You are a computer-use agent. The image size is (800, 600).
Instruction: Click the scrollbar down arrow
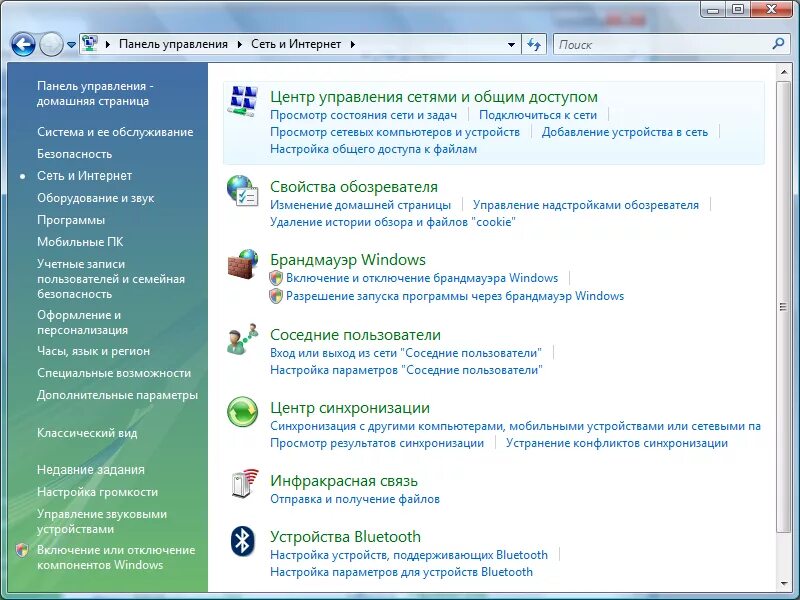pyautogui.click(x=783, y=583)
